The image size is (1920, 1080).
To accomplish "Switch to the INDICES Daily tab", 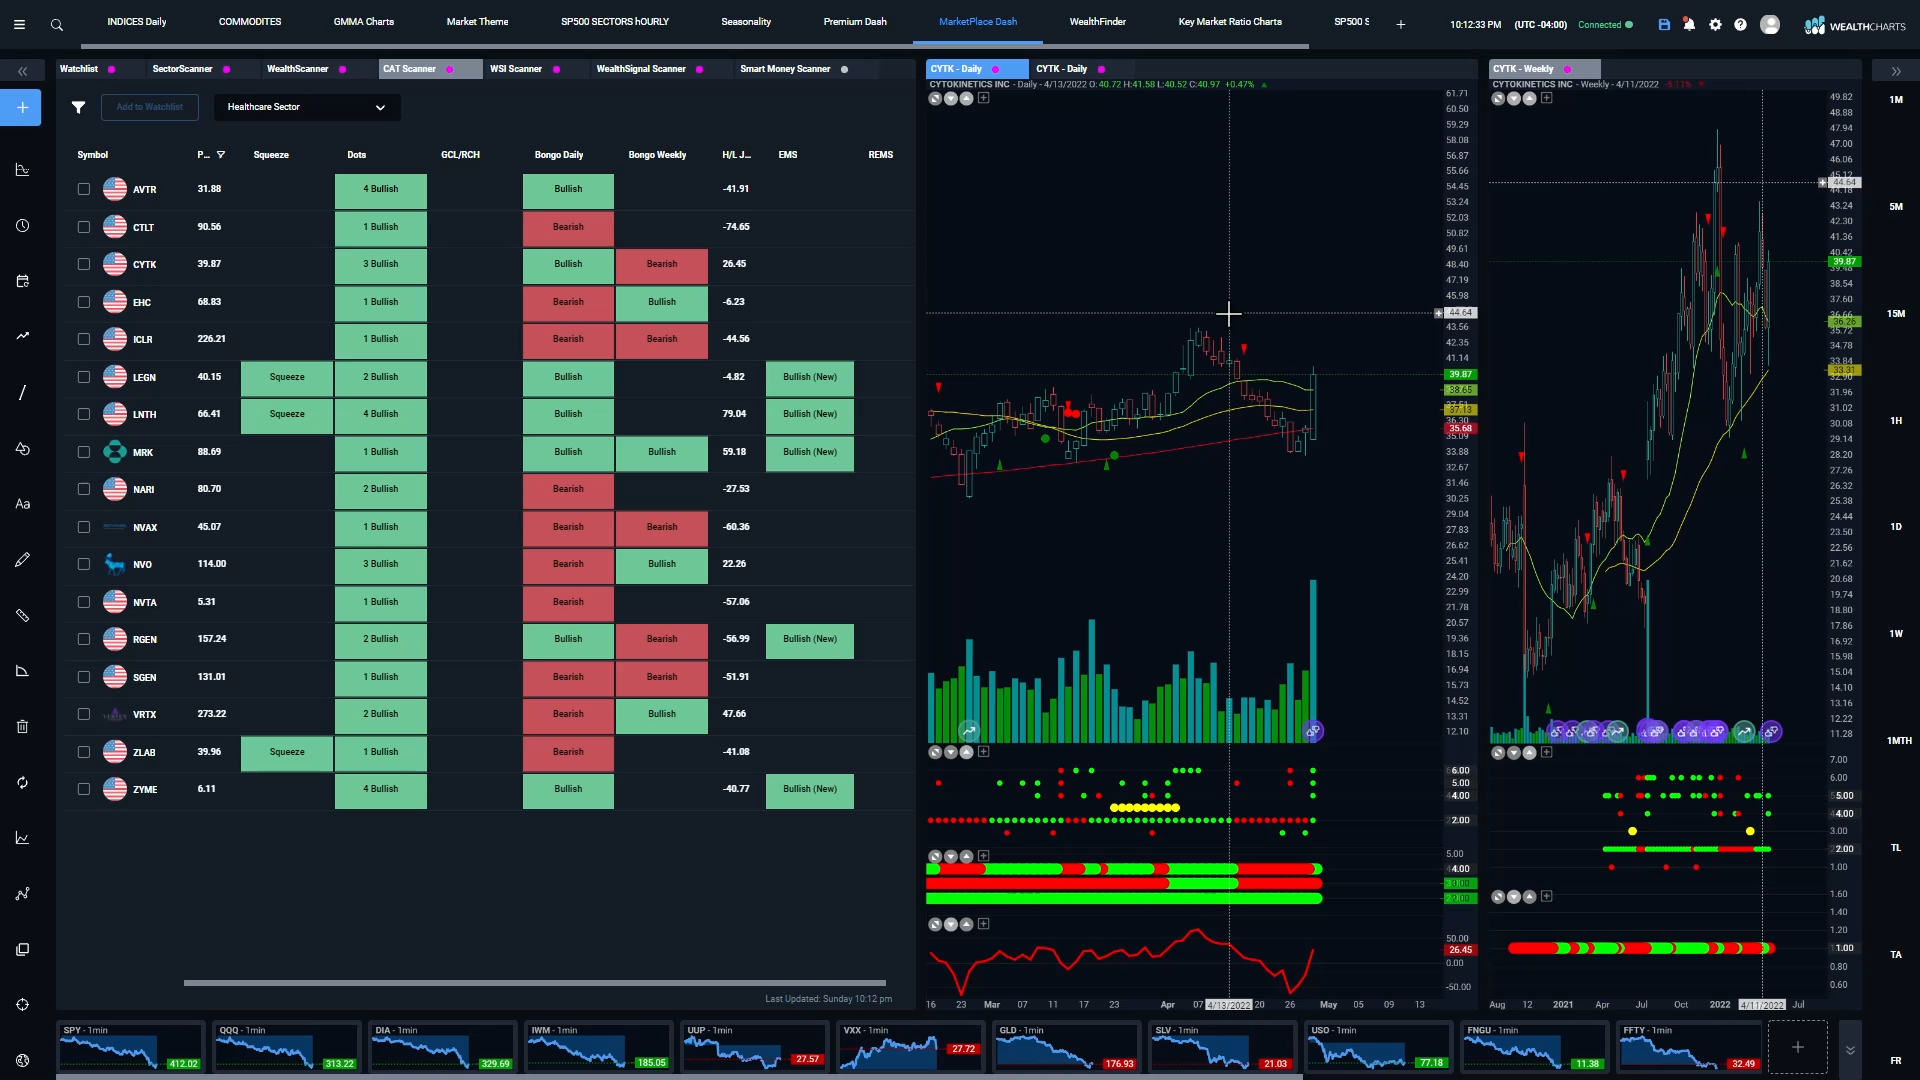I will (137, 22).
